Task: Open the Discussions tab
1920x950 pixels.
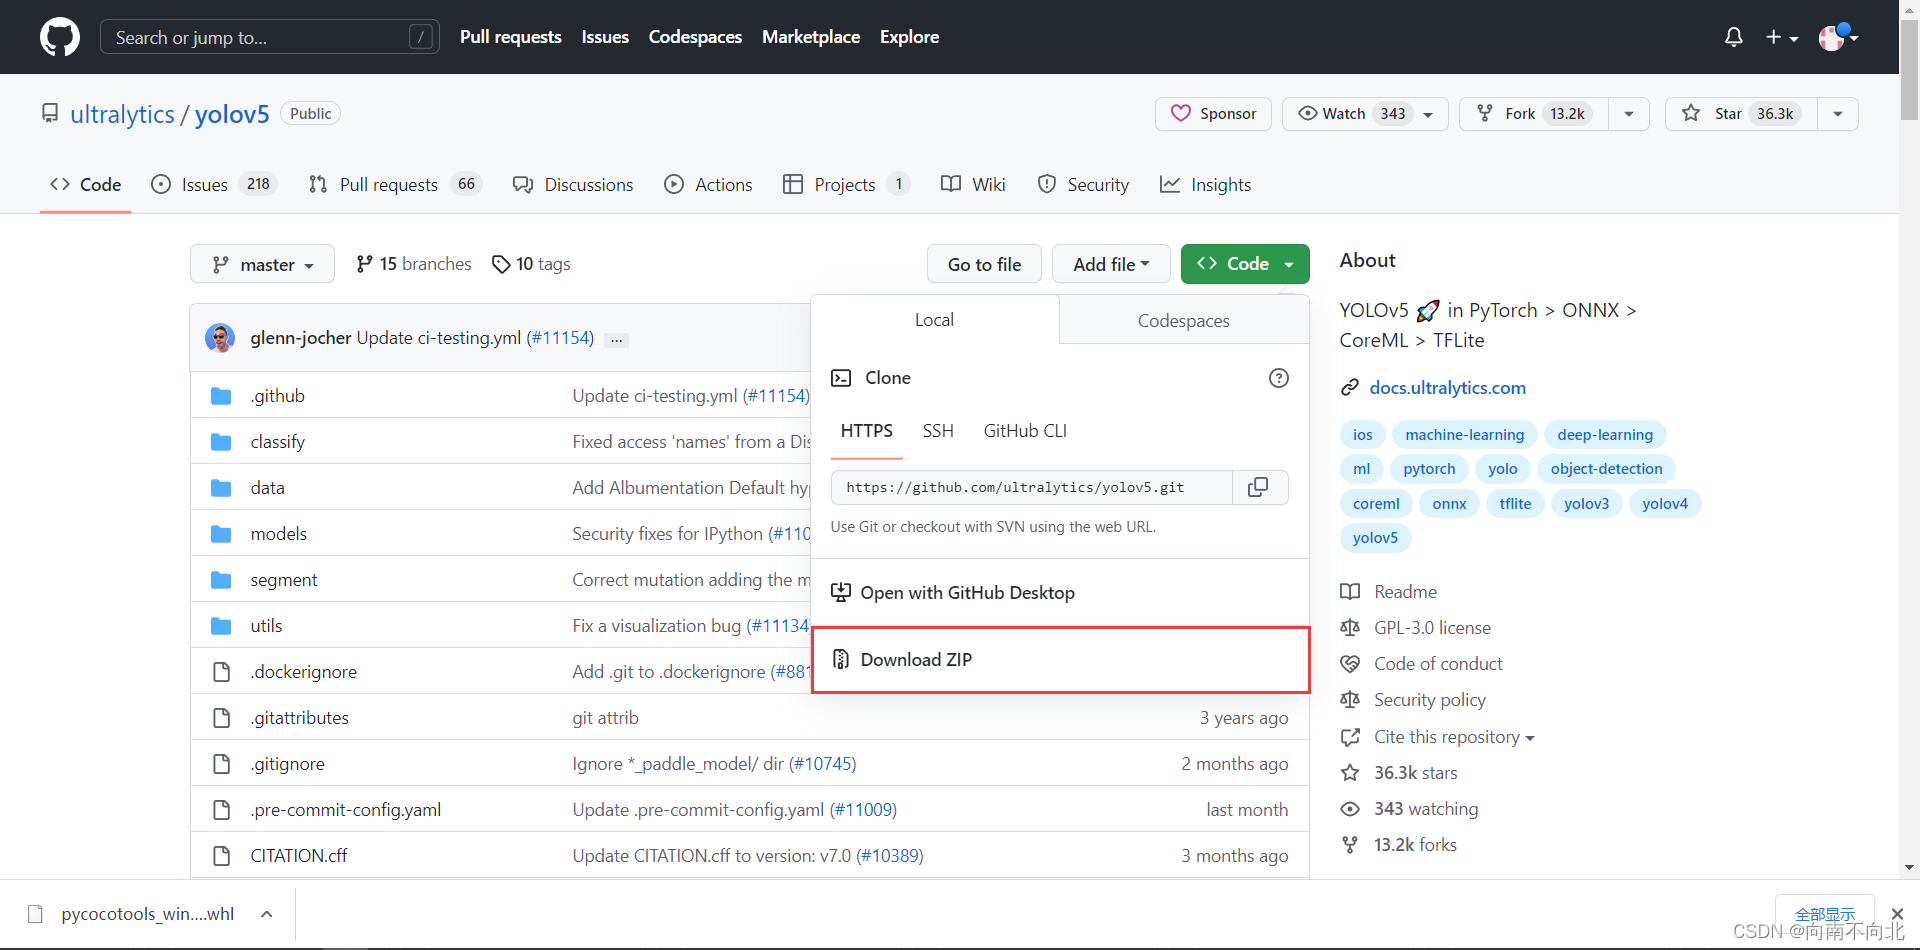Action: (573, 185)
